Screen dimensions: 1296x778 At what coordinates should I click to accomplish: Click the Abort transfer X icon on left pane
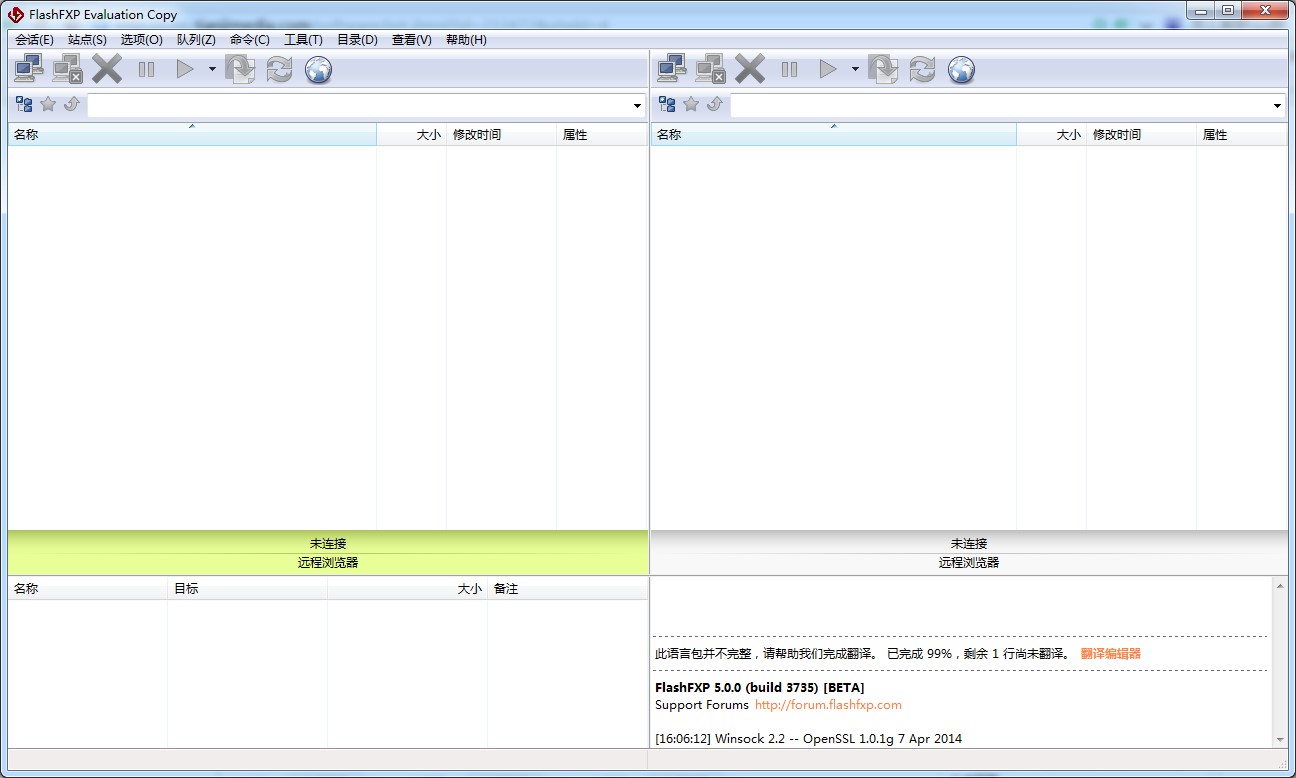tap(106, 68)
